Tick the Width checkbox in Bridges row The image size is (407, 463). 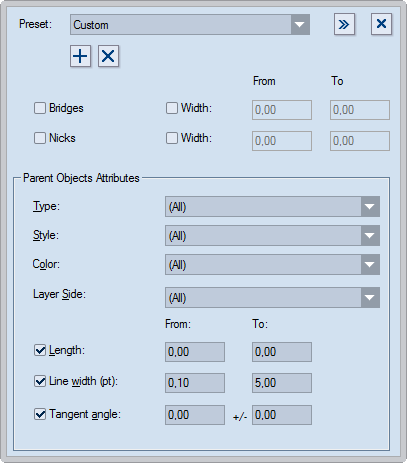pos(172,108)
